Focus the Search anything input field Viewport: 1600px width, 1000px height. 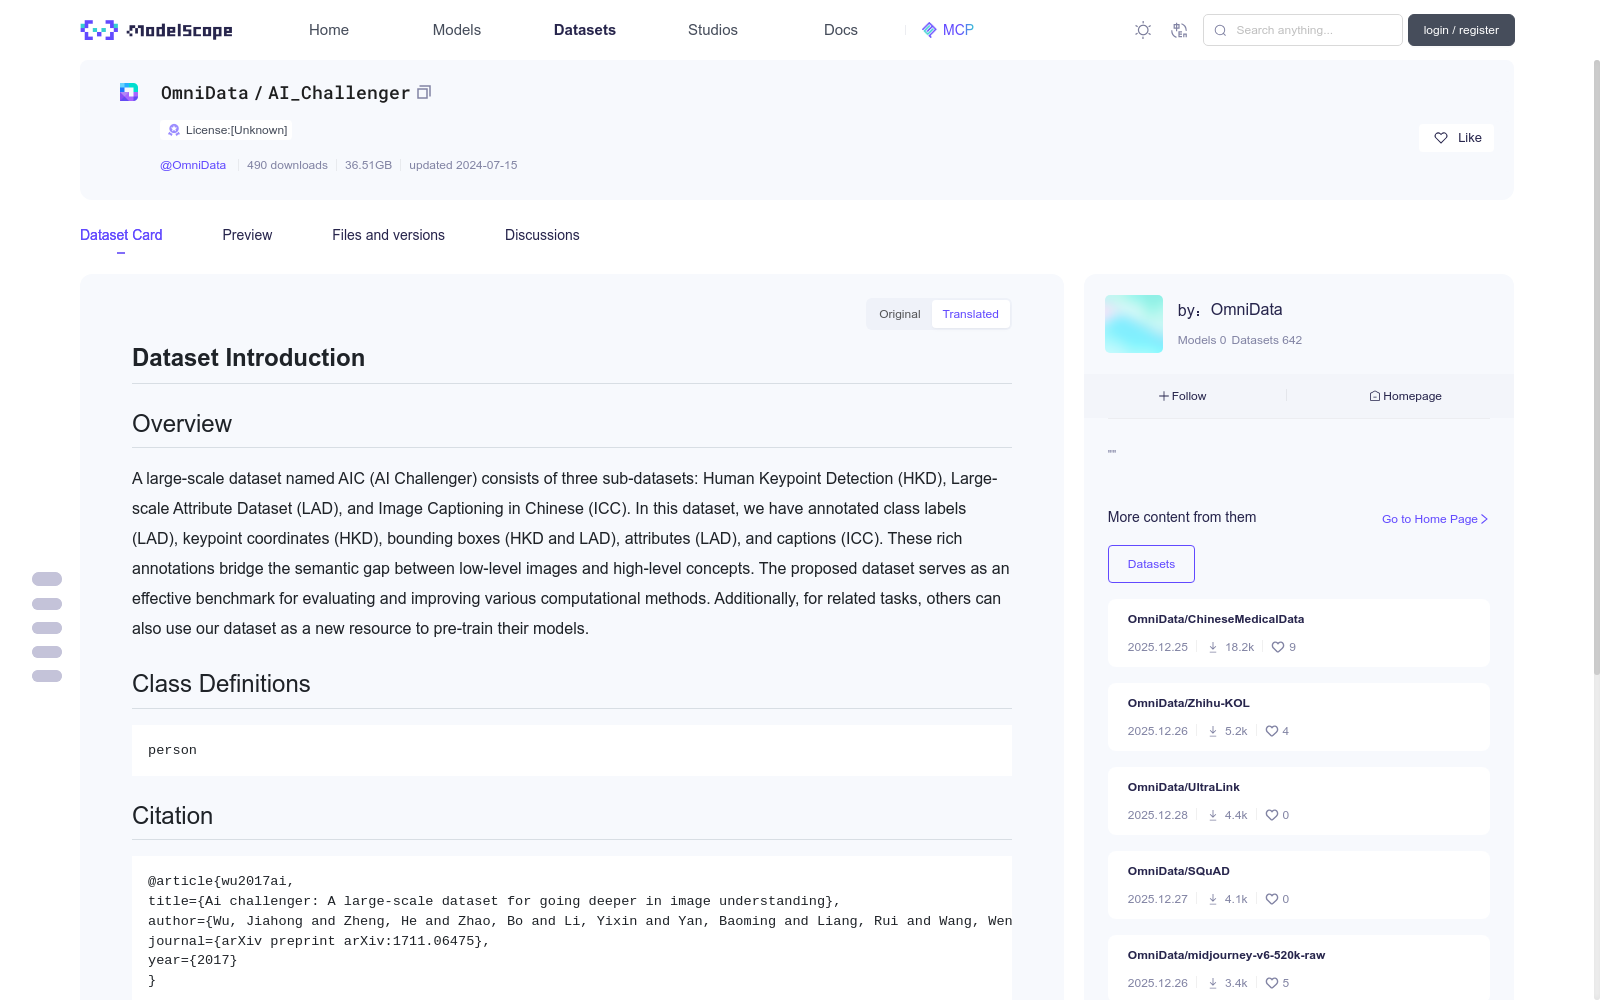click(1303, 30)
